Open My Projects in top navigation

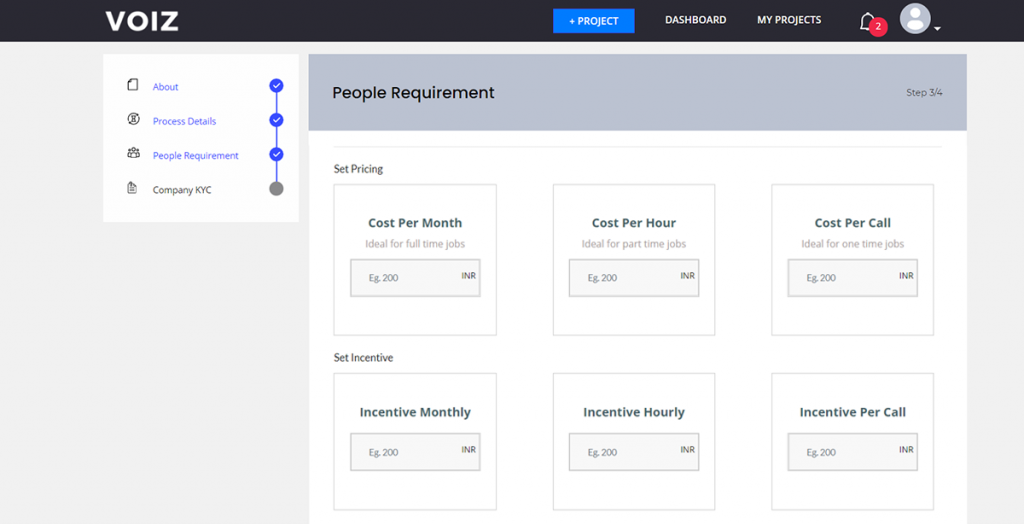pyautogui.click(x=789, y=20)
